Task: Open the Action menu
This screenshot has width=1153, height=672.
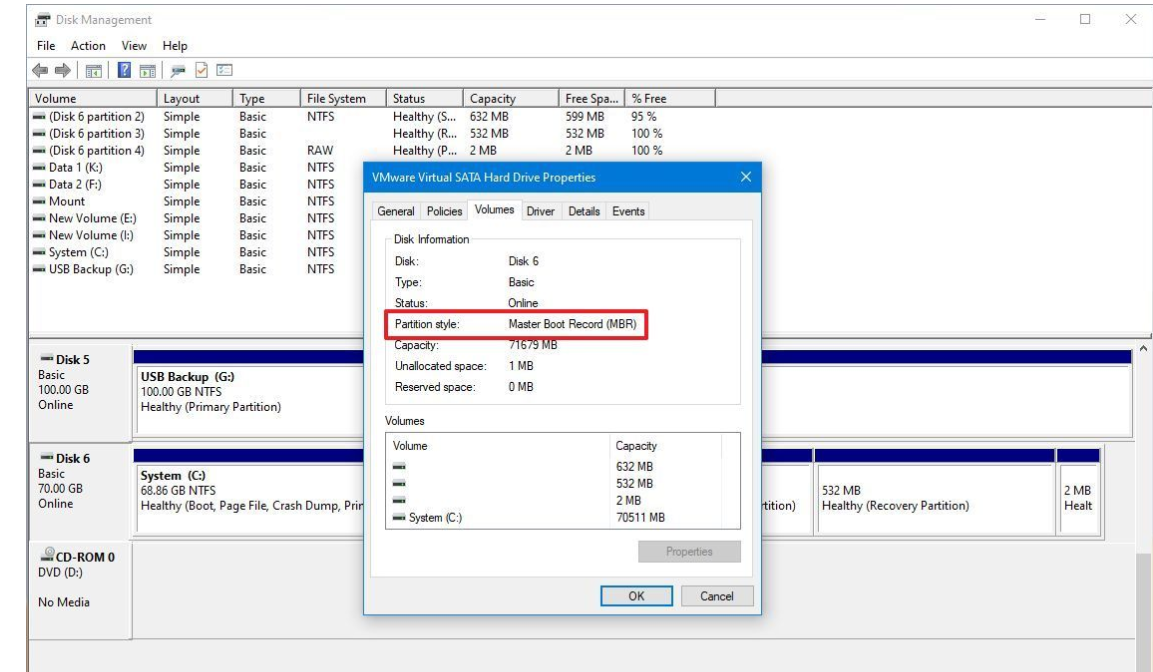Action: 88,46
